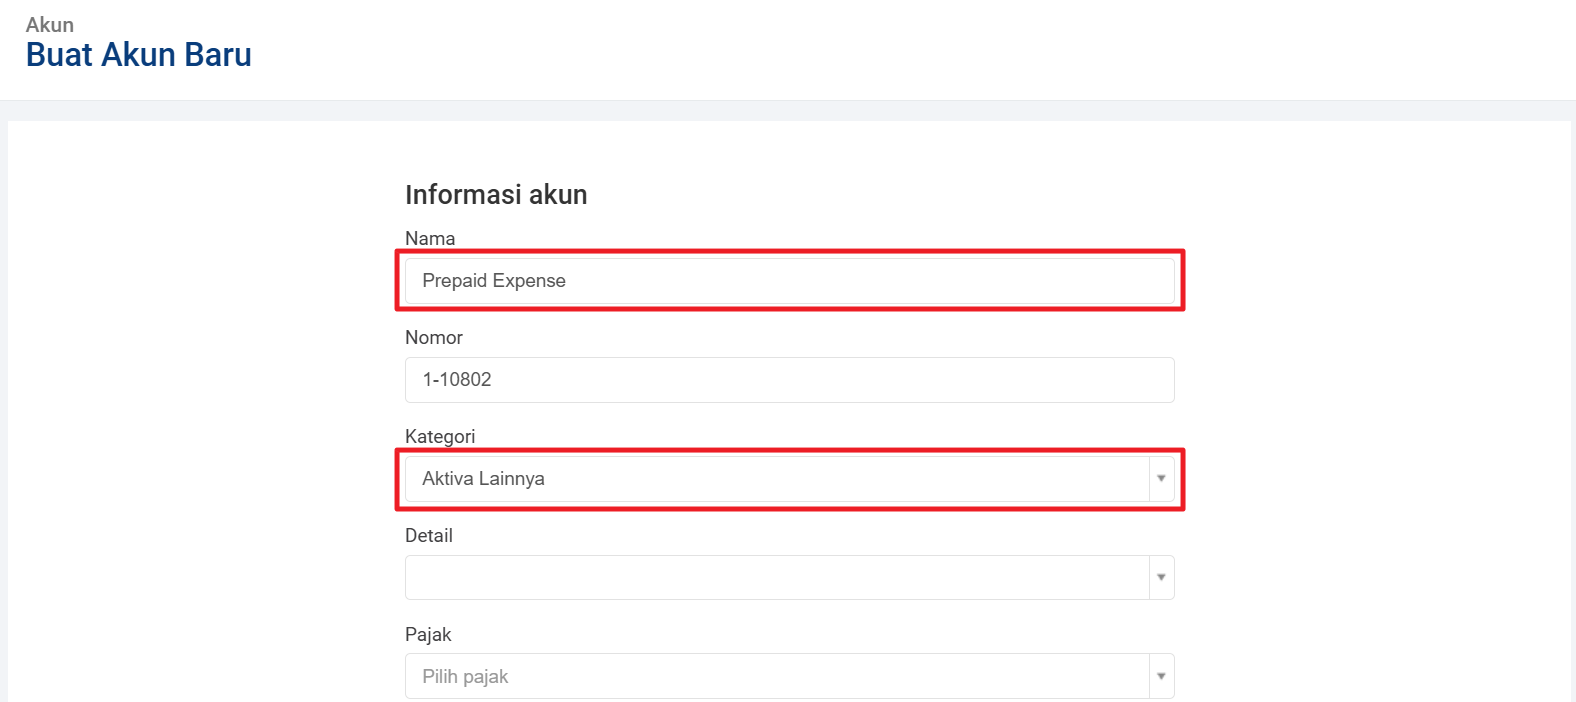Click the Prepaid Expense text value

(x=494, y=281)
